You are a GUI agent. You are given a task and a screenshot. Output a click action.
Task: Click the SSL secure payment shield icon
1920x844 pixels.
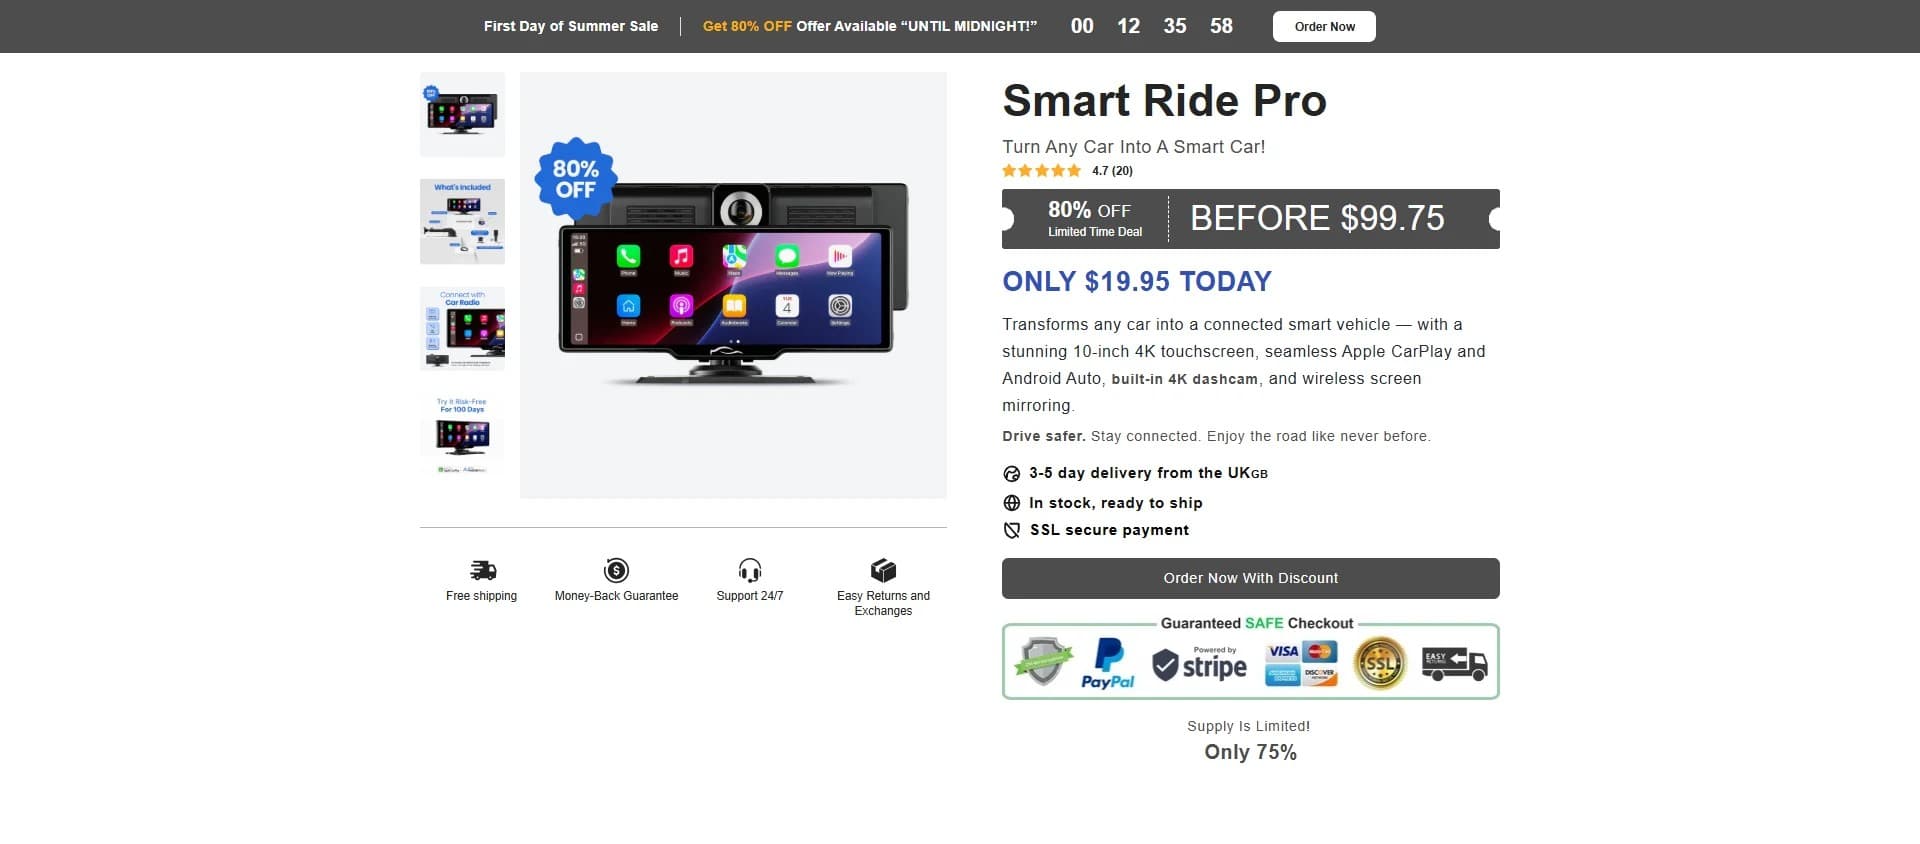click(1012, 530)
